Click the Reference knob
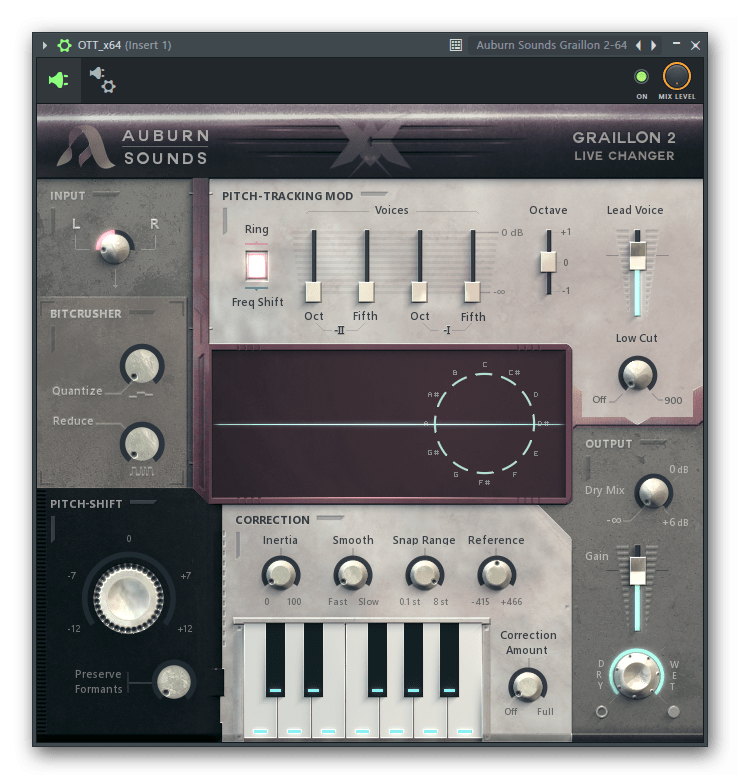This screenshot has width=740, height=779. point(496,574)
